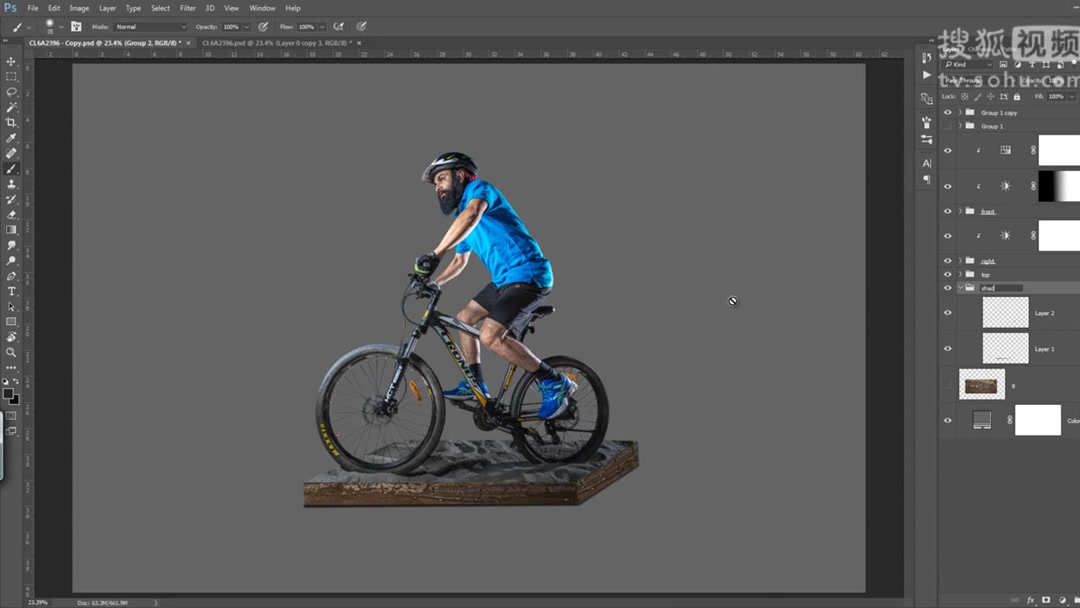1080x608 pixels.
Task: Expand the front group
Action: click(960, 211)
